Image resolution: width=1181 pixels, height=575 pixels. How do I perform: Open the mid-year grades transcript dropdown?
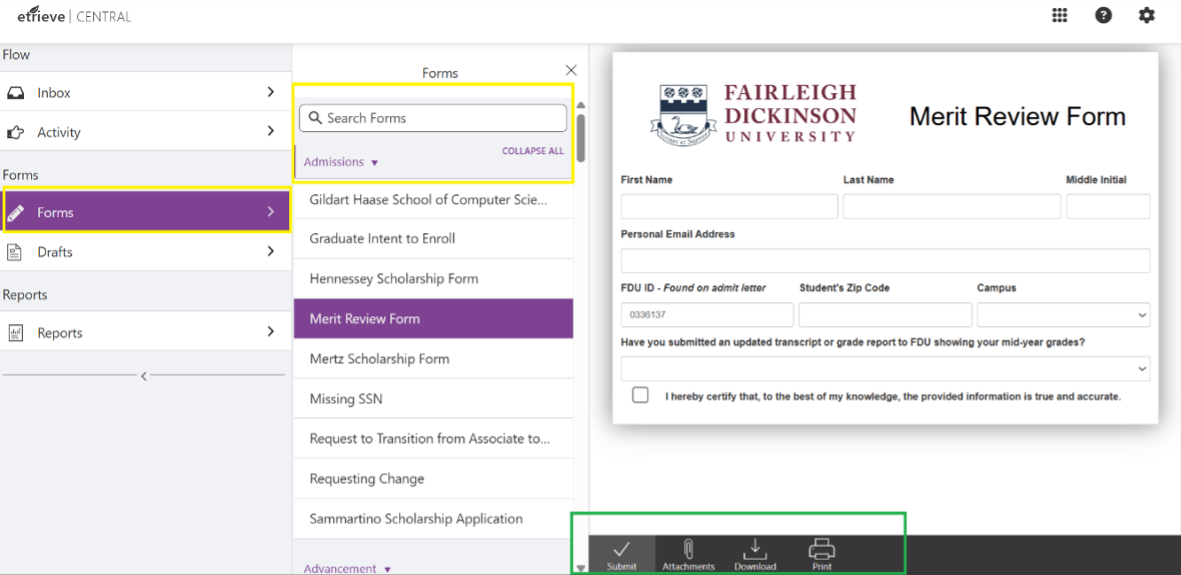point(885,369)
